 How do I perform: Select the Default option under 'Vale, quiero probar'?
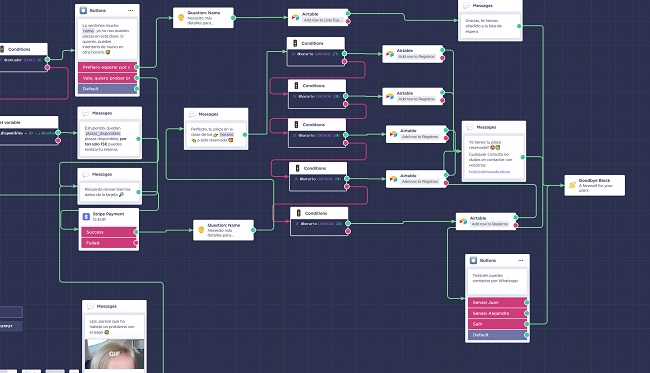[x=107, y=89]
